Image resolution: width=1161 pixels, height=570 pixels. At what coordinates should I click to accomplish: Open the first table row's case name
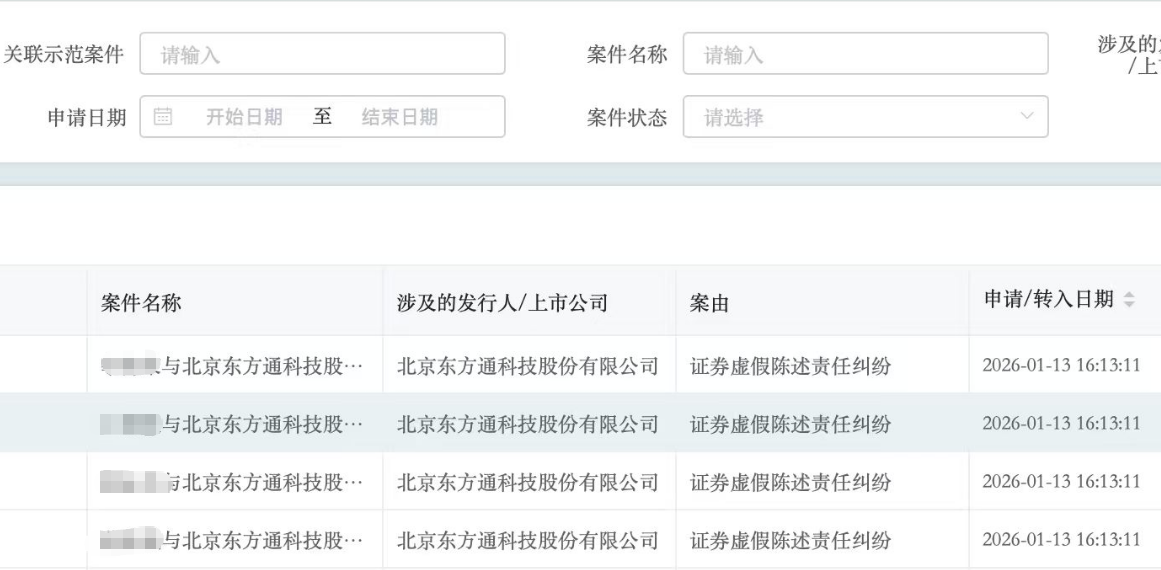(232, 366)
